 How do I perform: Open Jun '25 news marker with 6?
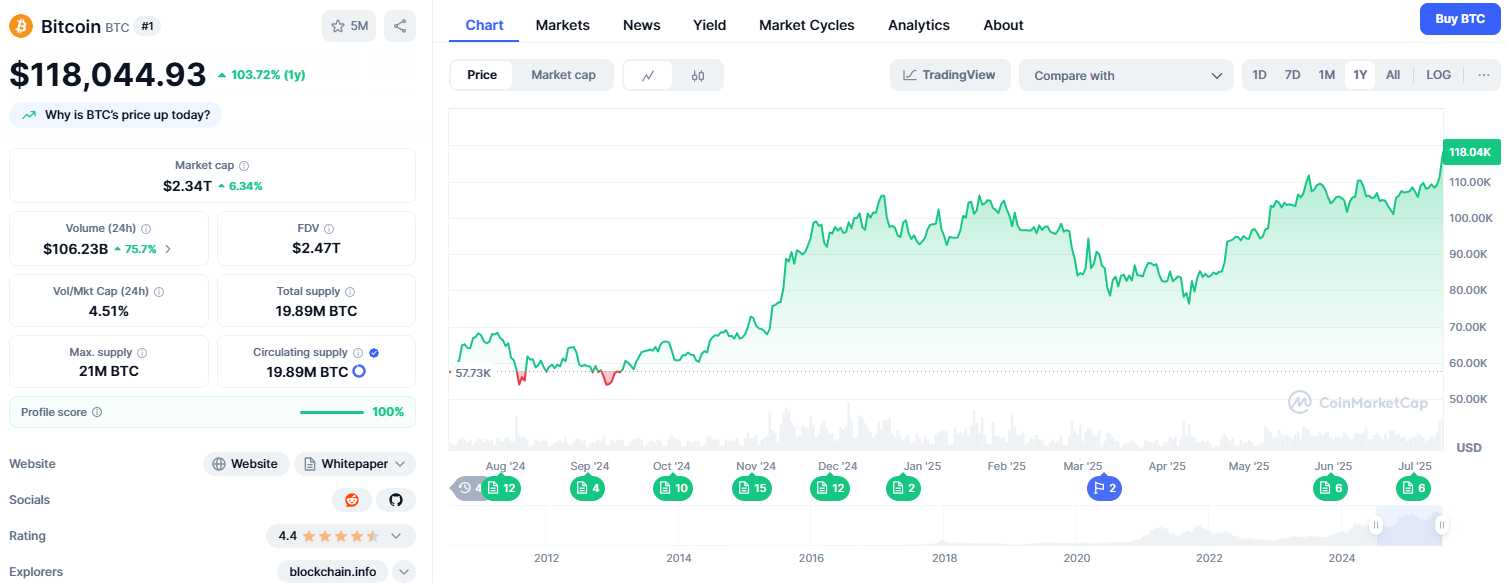tap(1330, 488)
